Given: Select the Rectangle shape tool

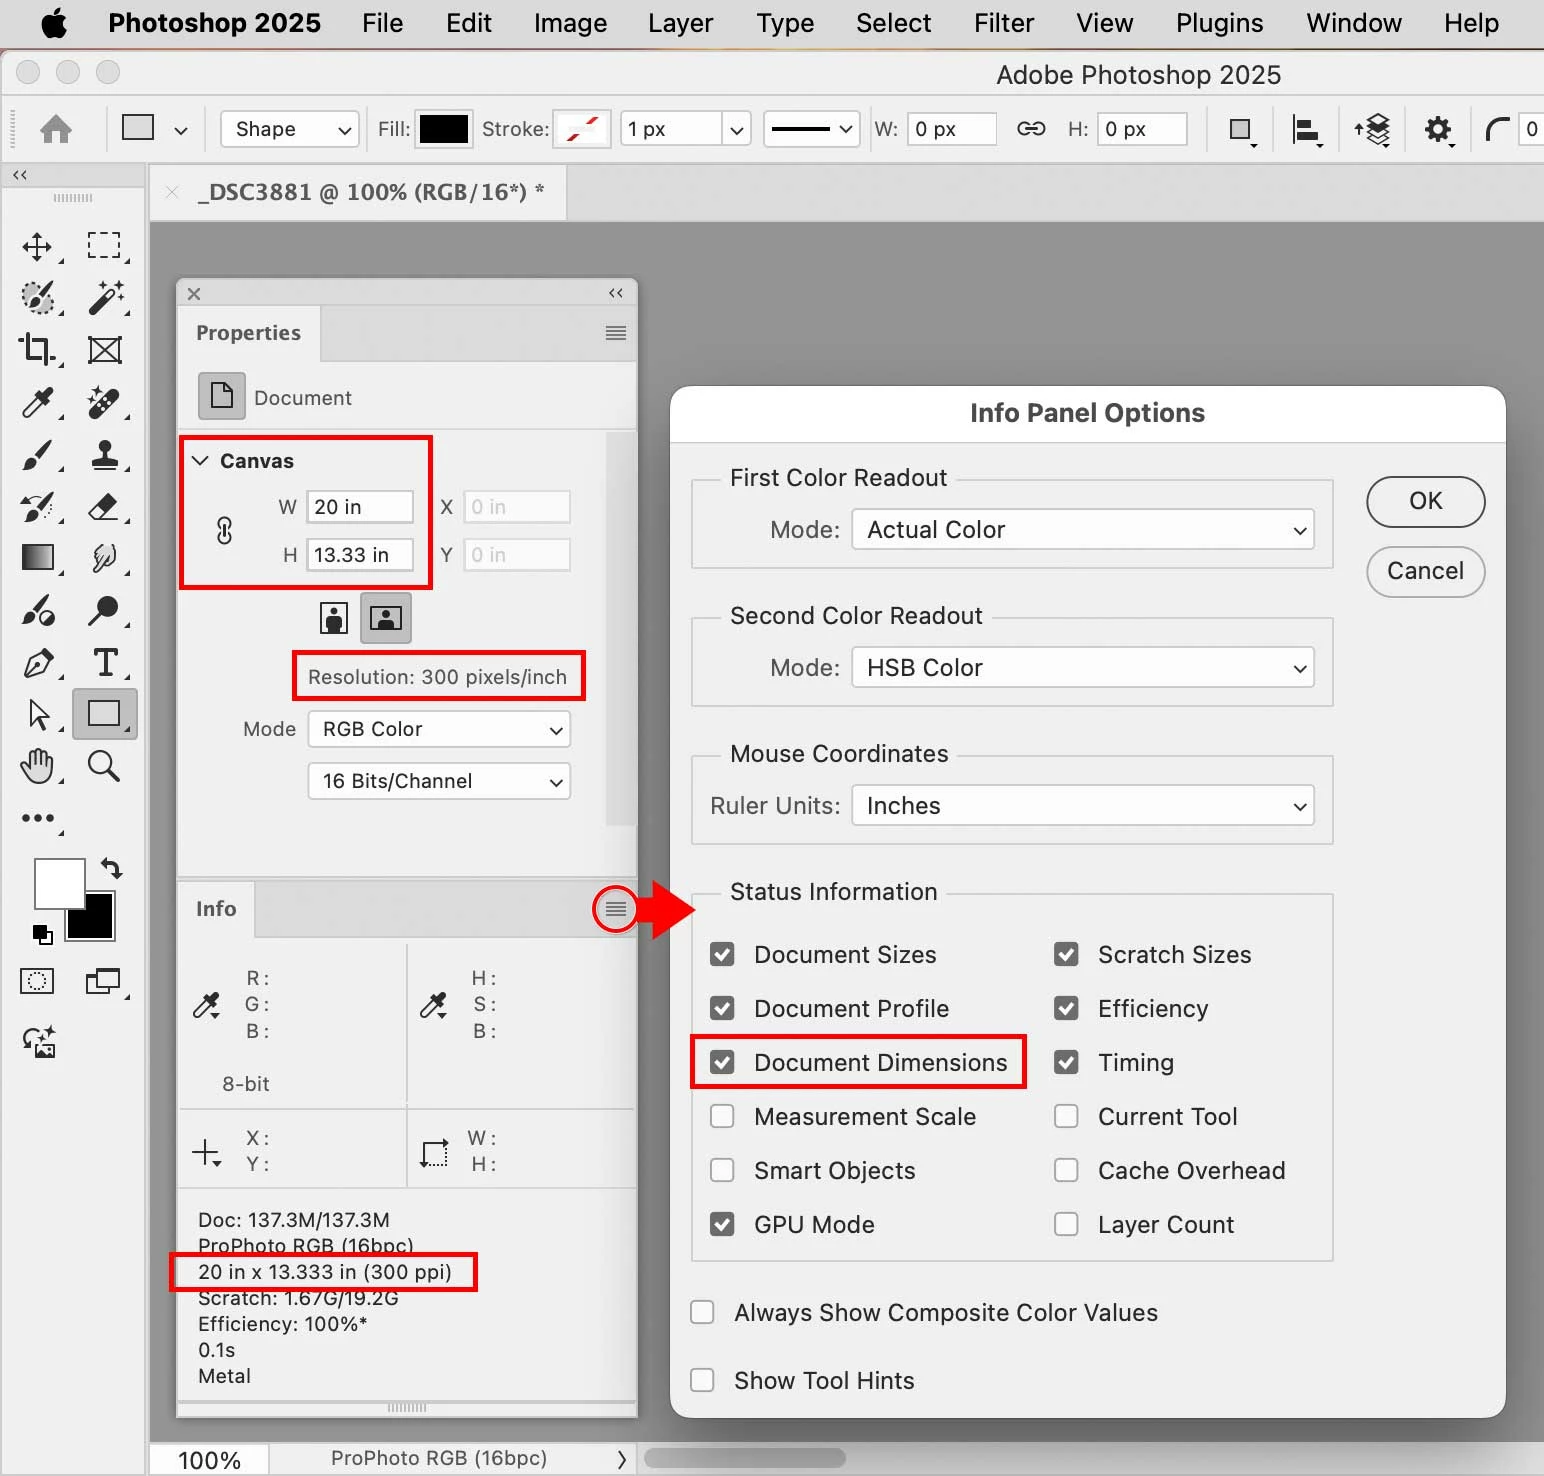Looking at the screenshot, I should [x=104, y=714].
